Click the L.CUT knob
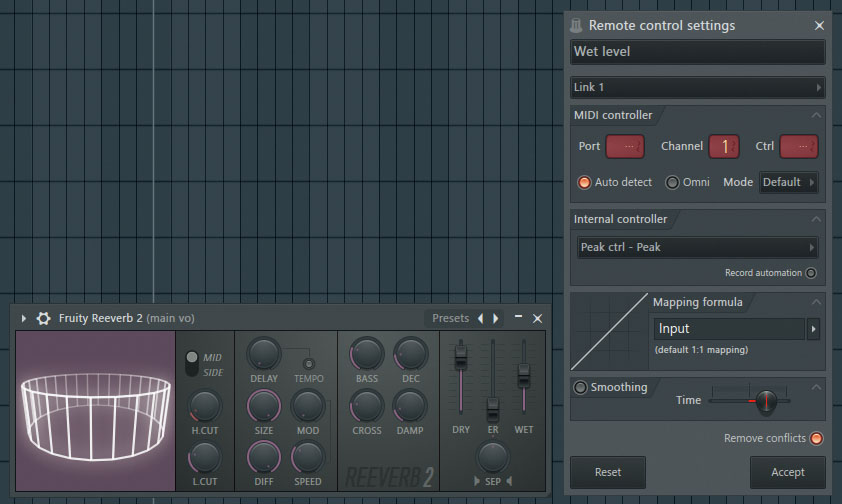 [x=205, y=458]
